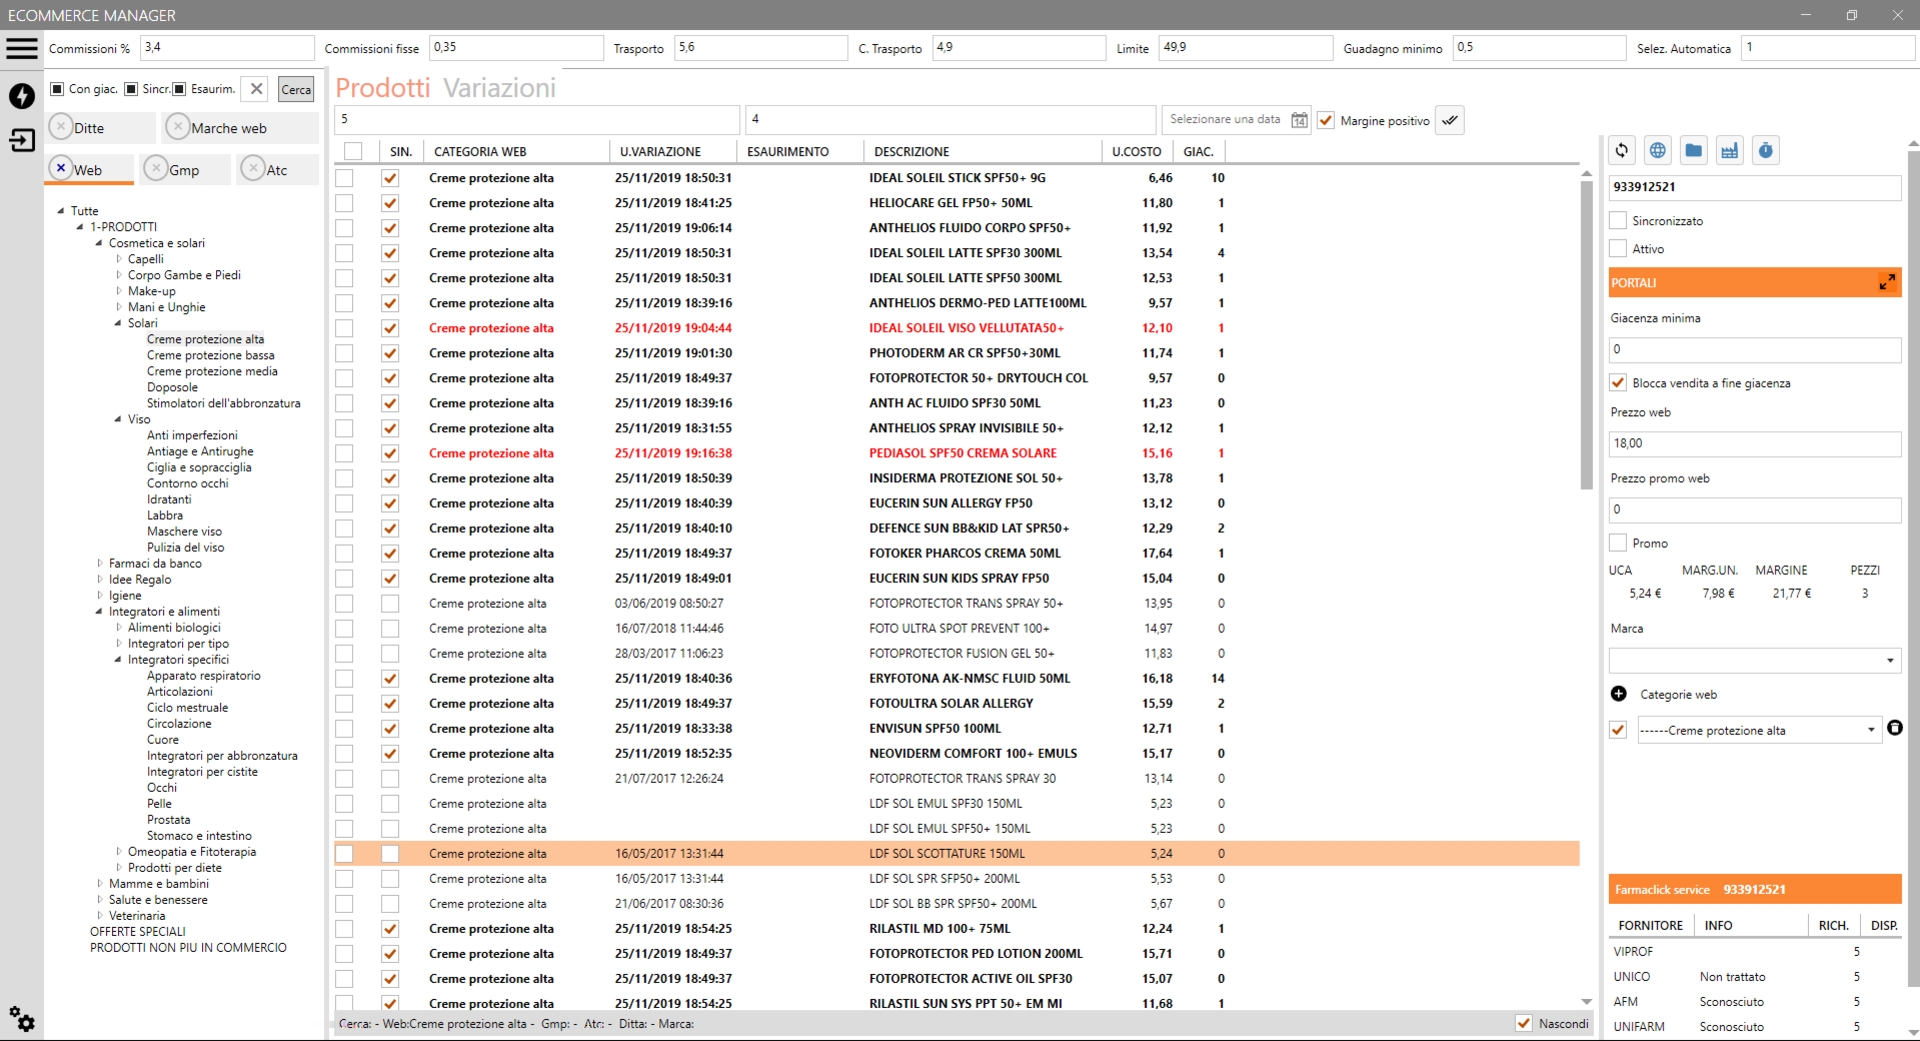Click the factory manufacturer icon
Screen dimensions: 1920x1041
[1730, 151]
